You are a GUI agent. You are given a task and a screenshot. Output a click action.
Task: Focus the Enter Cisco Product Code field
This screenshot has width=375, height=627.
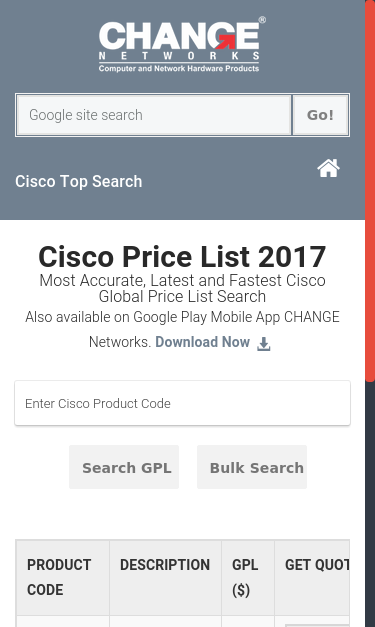(182, 403)
